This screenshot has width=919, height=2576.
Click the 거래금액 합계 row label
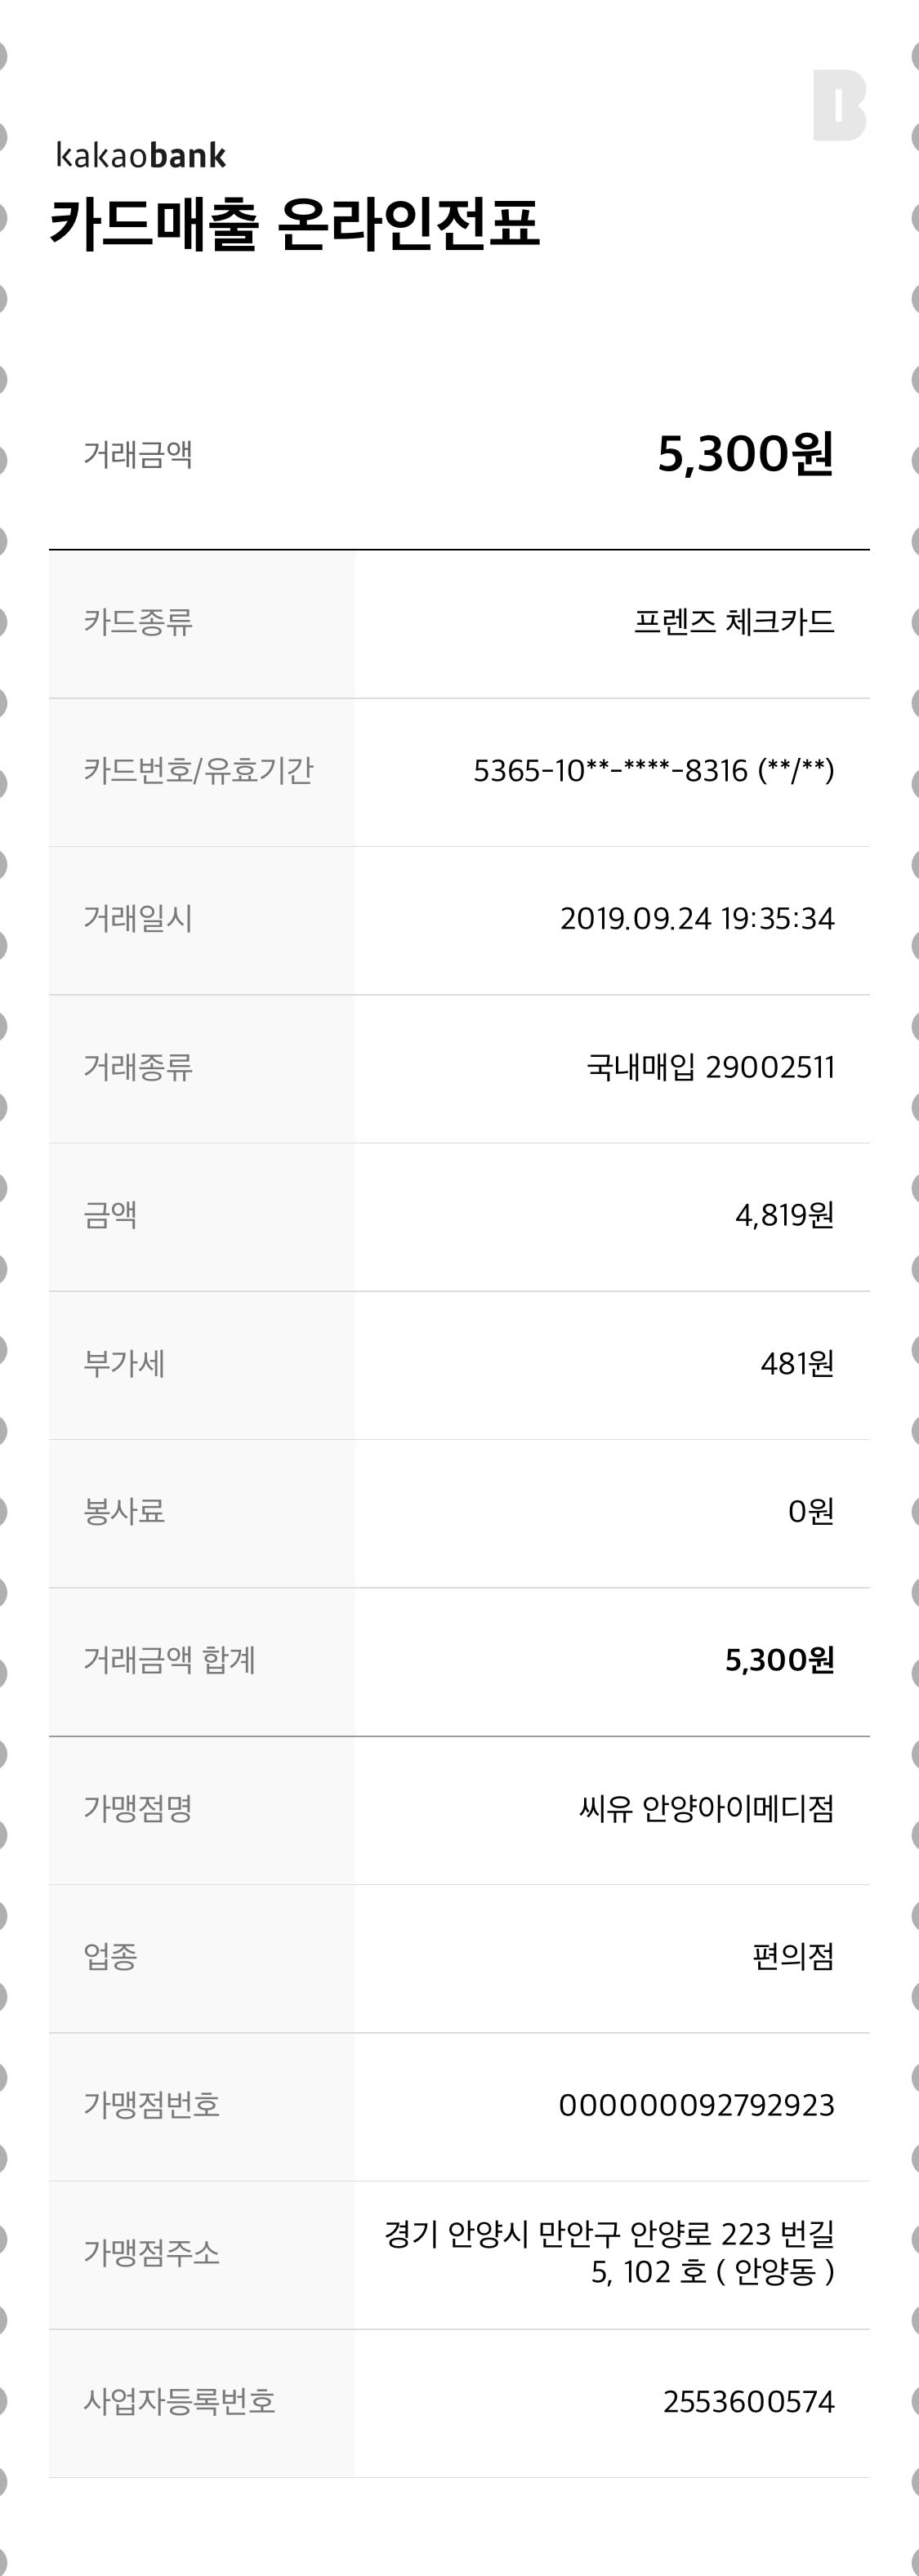[169, 1660]
